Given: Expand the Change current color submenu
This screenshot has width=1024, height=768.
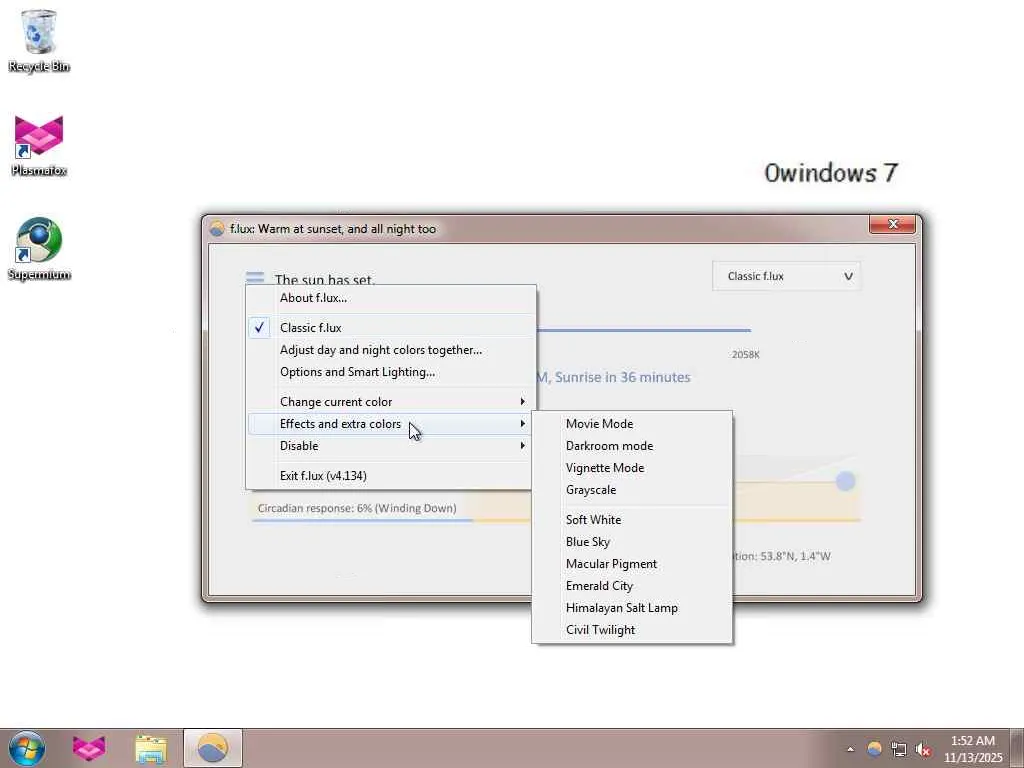Looking at the screenshot, I should (392, 402).
